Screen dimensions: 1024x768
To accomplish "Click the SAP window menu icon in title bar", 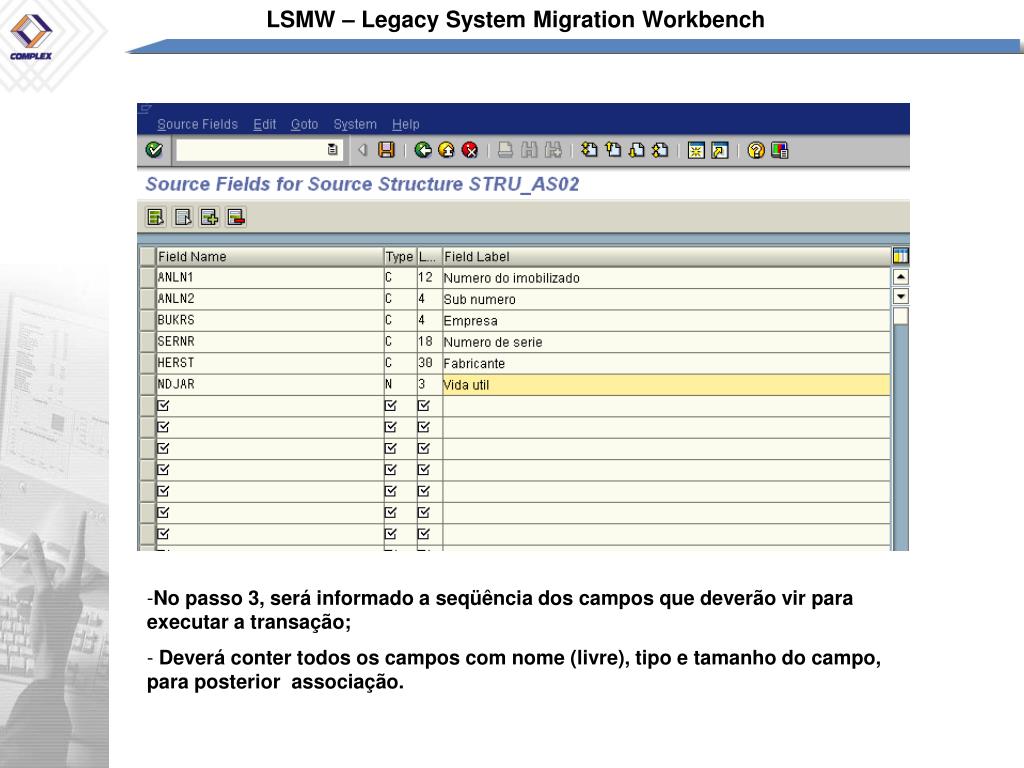I will pos(145,109).
